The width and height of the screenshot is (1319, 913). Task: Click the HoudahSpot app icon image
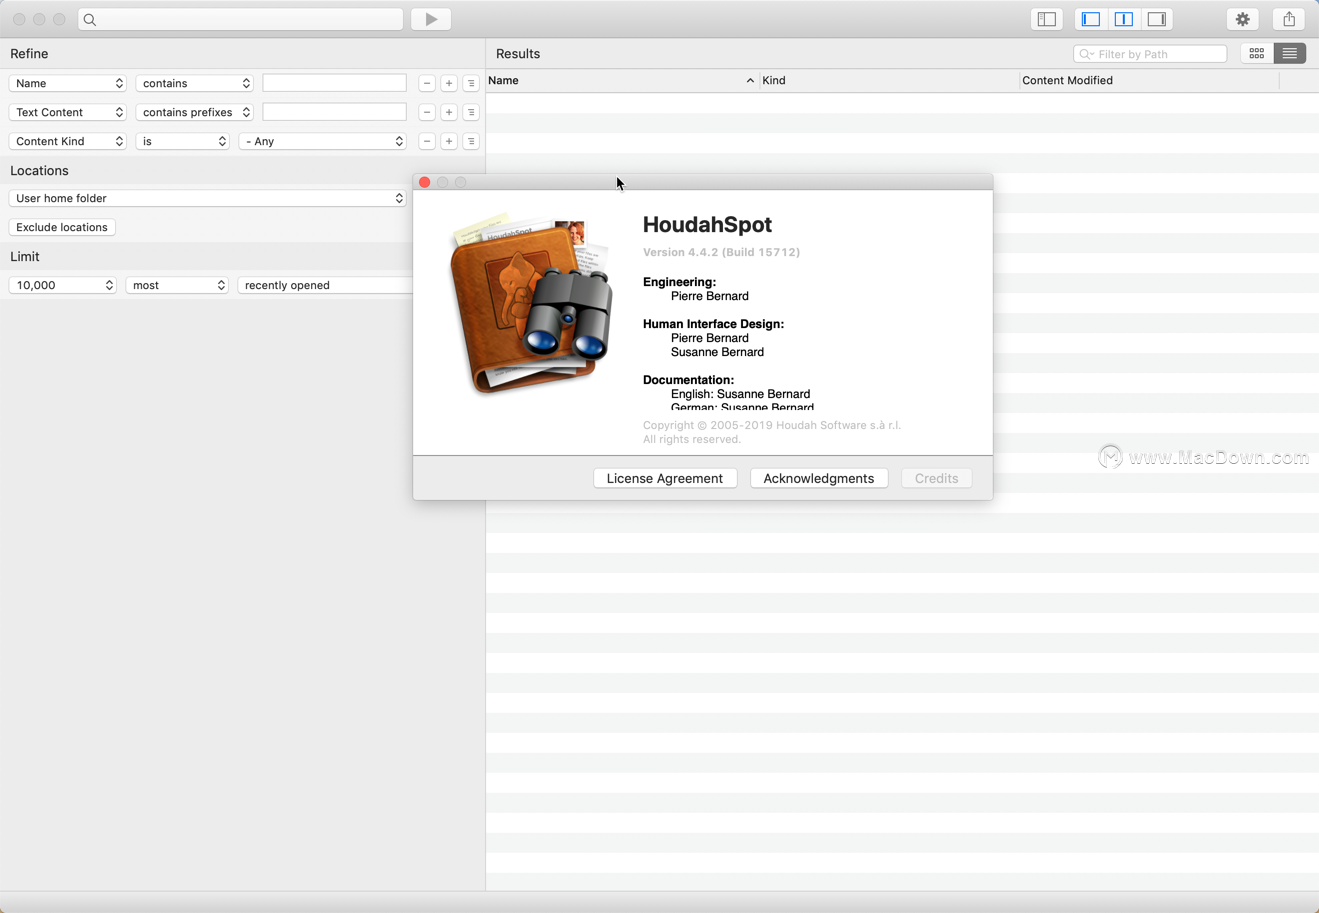pos(531,303)
